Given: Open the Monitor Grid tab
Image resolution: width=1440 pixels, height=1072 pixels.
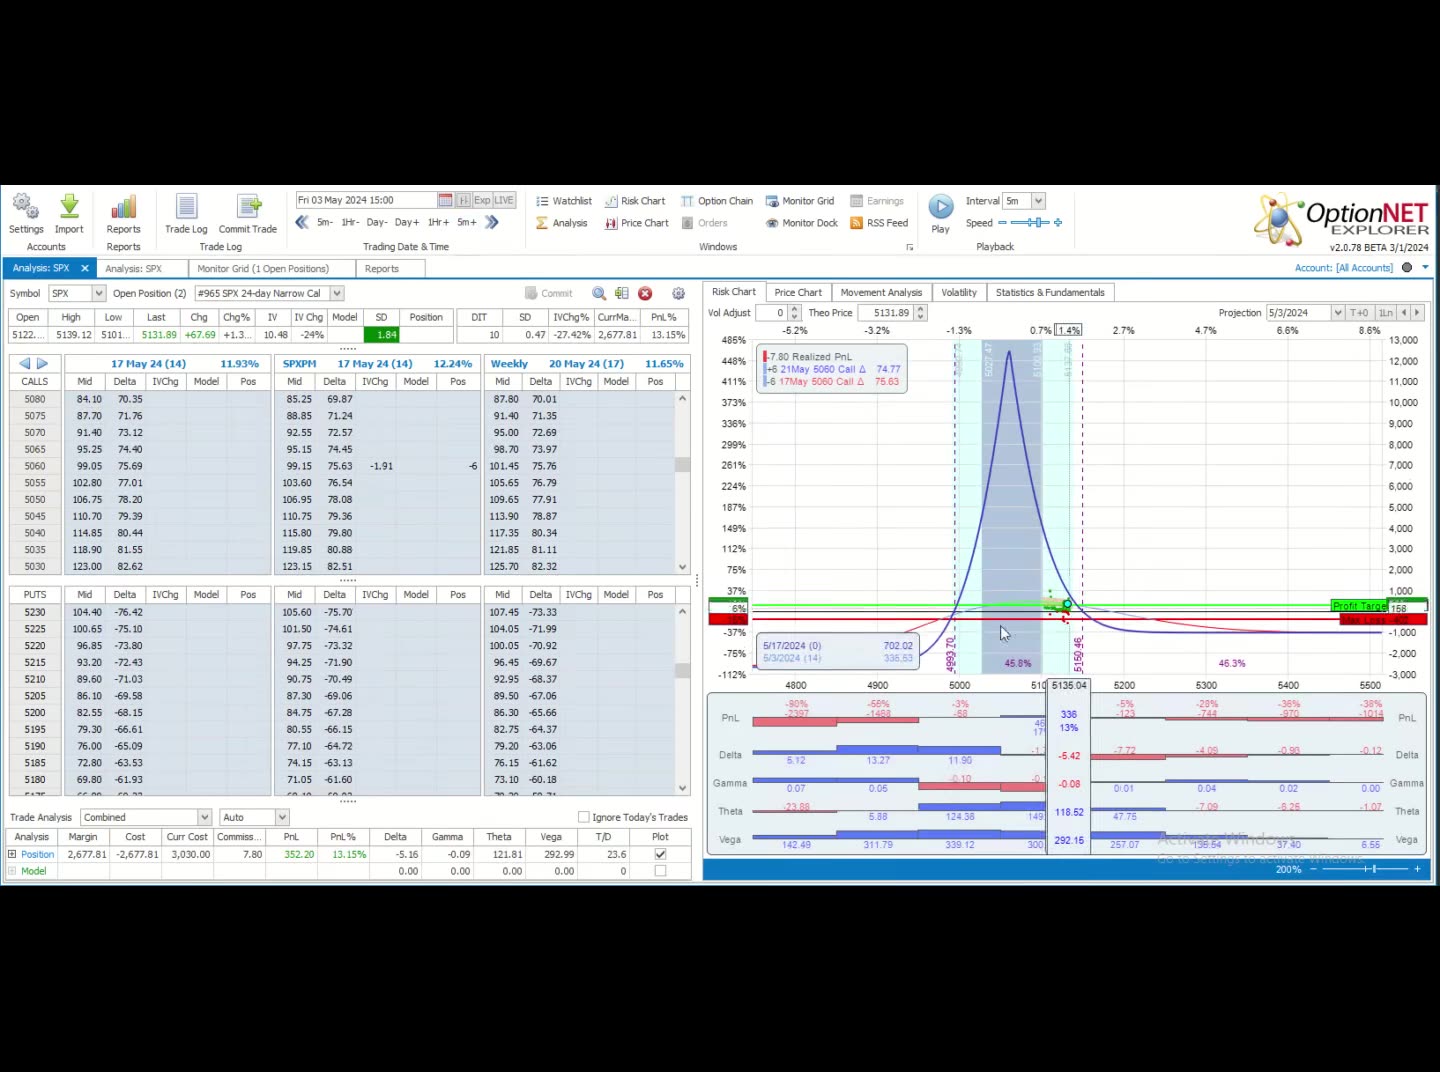Looking at the screenshot, I should [x=262, y=268].
